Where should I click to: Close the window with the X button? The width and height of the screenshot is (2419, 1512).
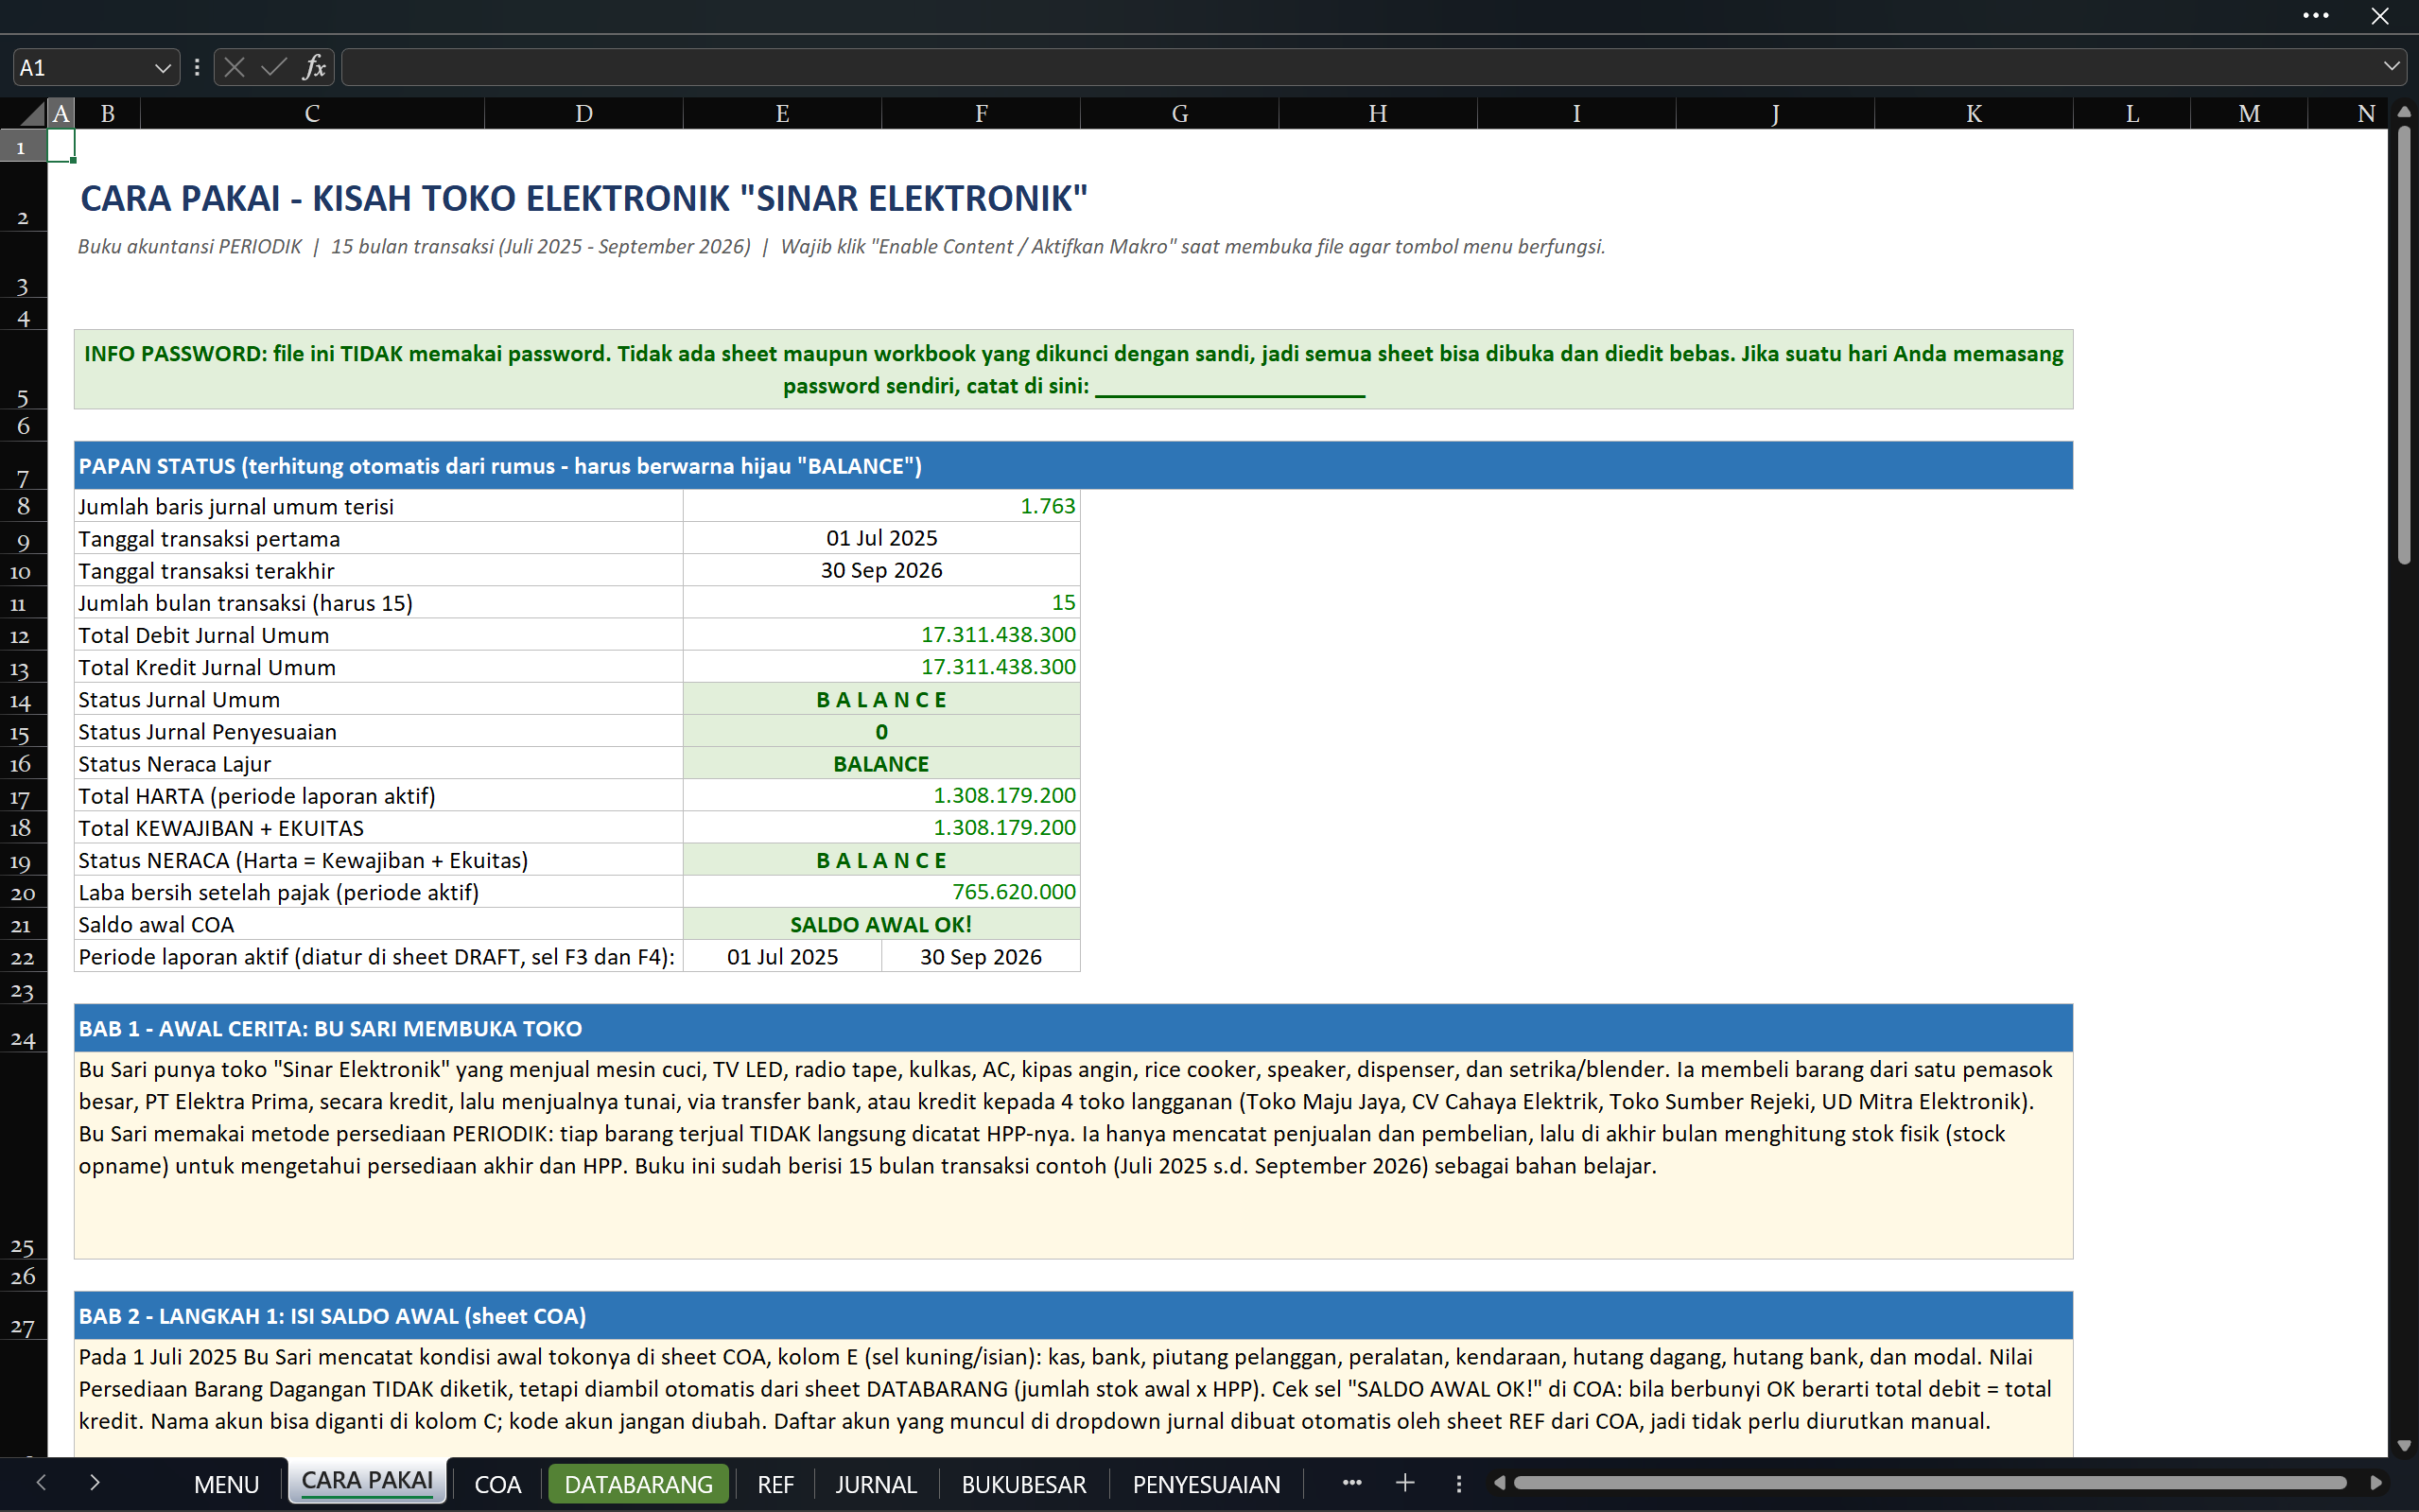click(x=2380, y=16)
